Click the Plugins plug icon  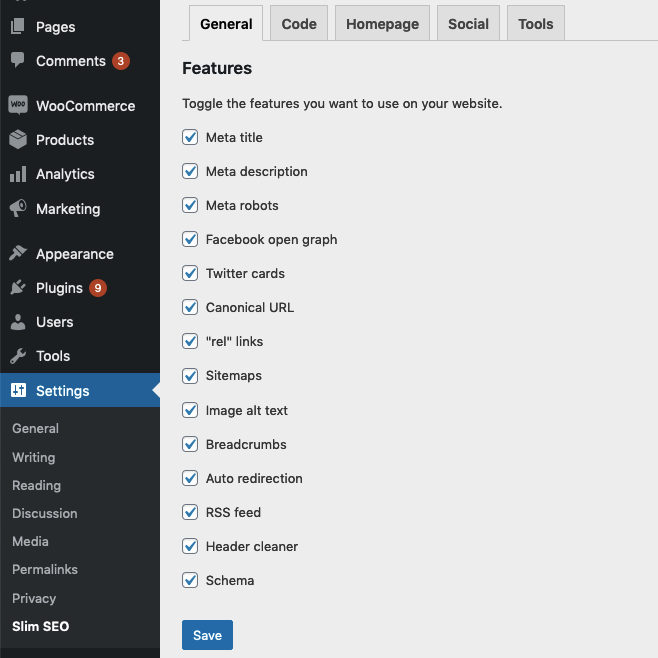click(x=18, y=287)
